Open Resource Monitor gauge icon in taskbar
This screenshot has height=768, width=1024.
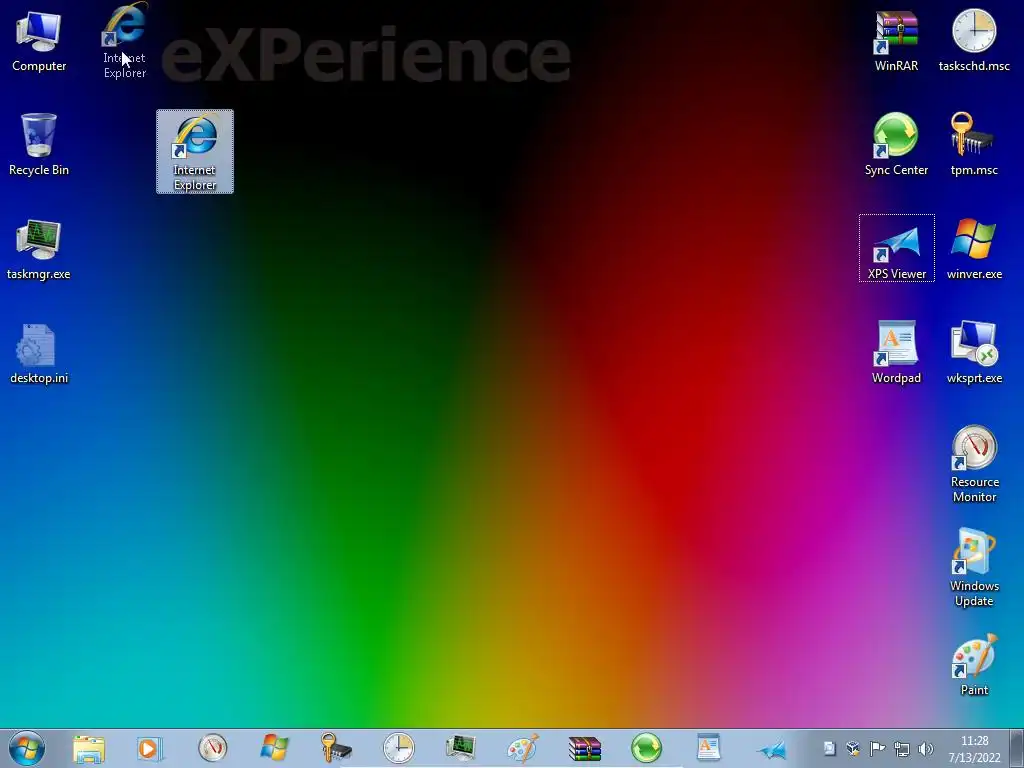point(212,748)
